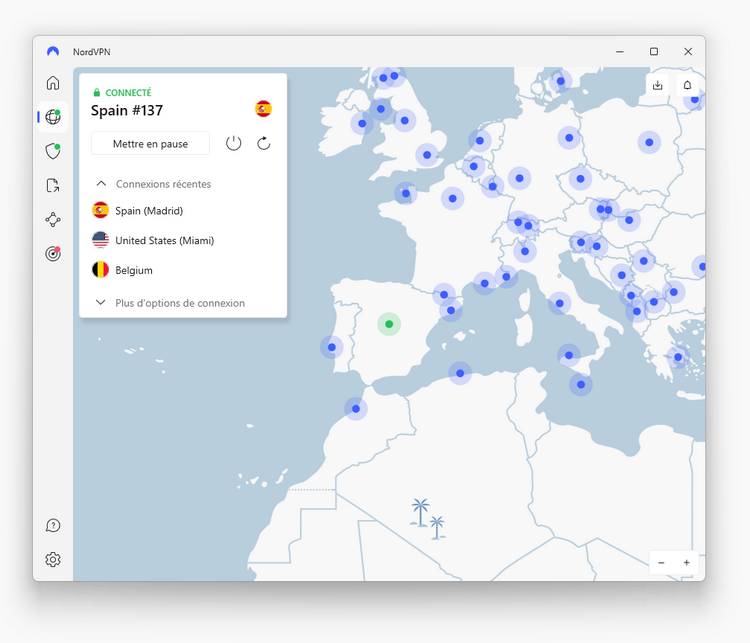Open the help chat bubble icon
750x643 pixels.
(x=53, y=525)
